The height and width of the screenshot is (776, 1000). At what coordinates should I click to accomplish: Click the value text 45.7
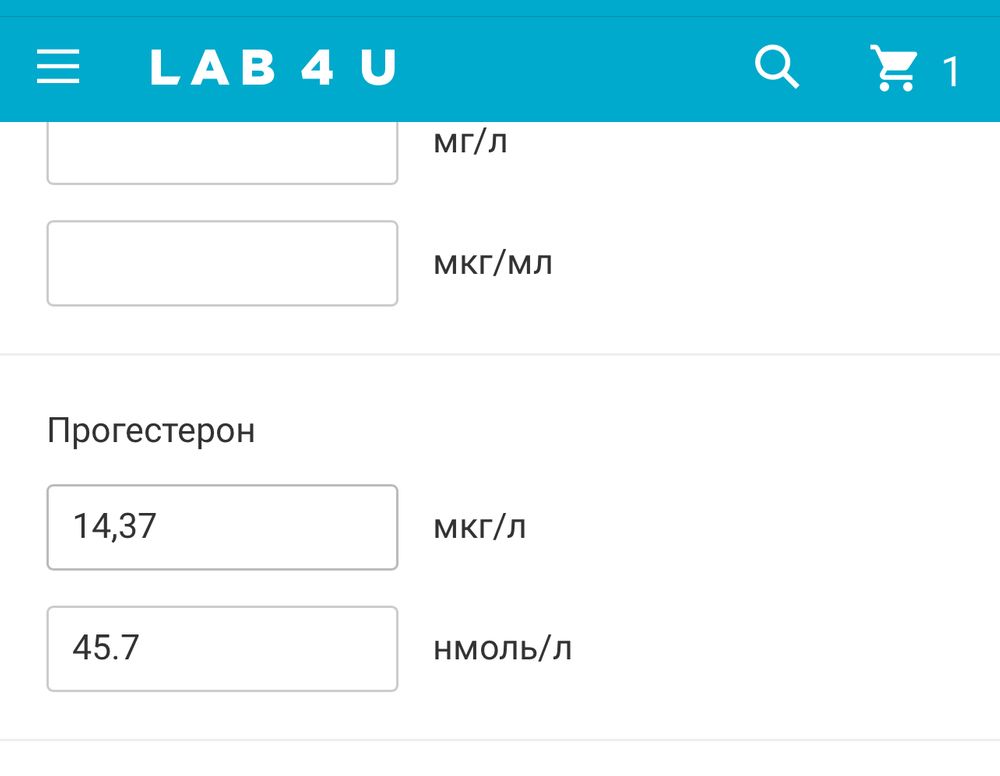105,648
